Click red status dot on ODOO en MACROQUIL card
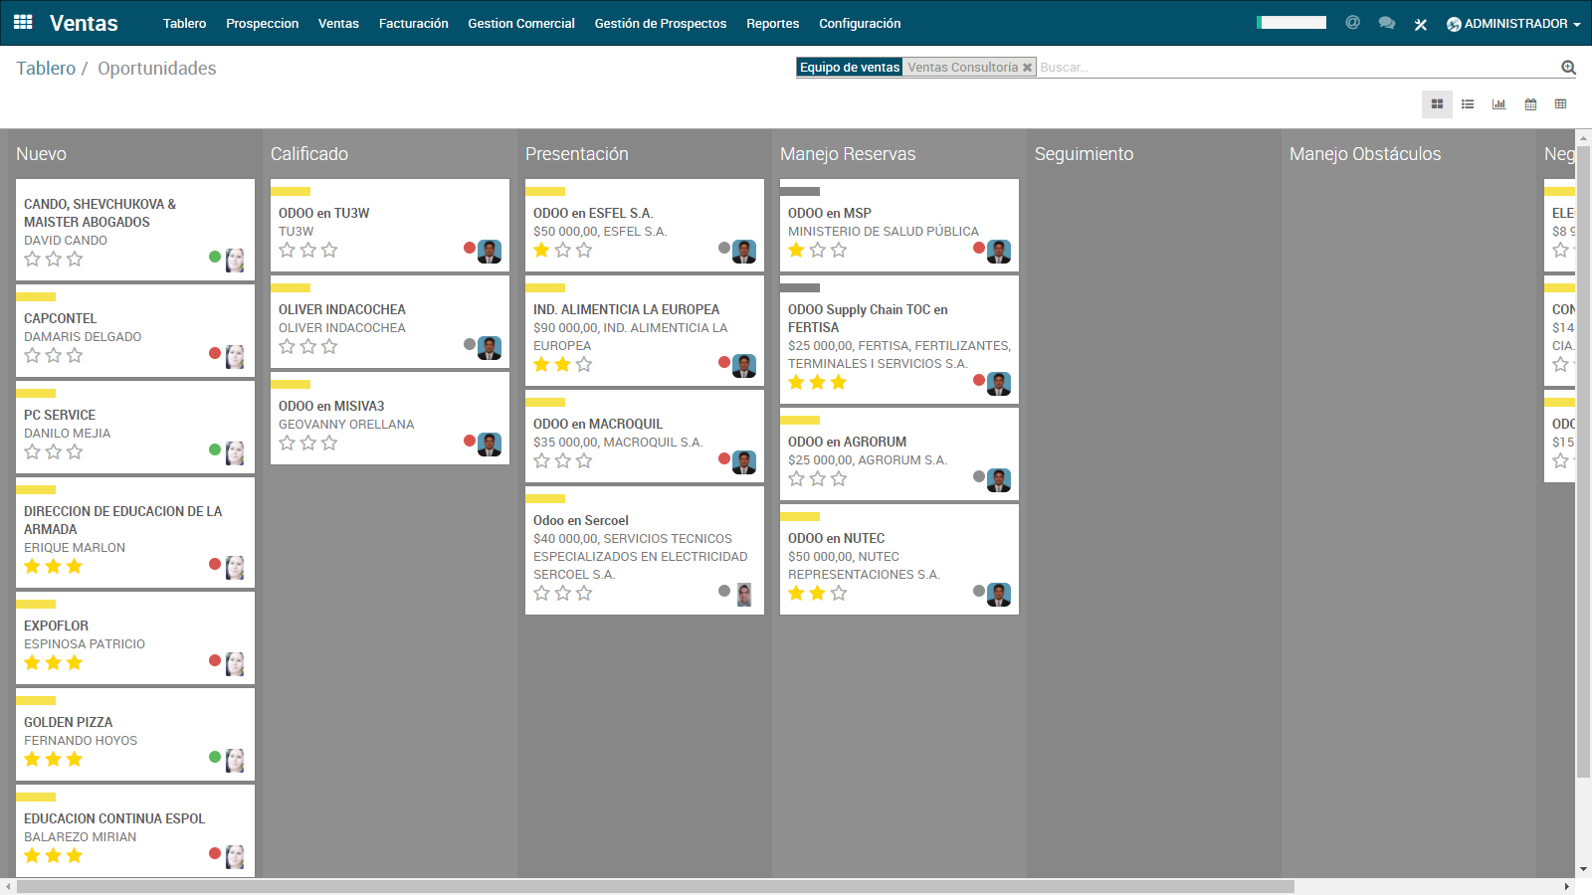 [724, 459]
